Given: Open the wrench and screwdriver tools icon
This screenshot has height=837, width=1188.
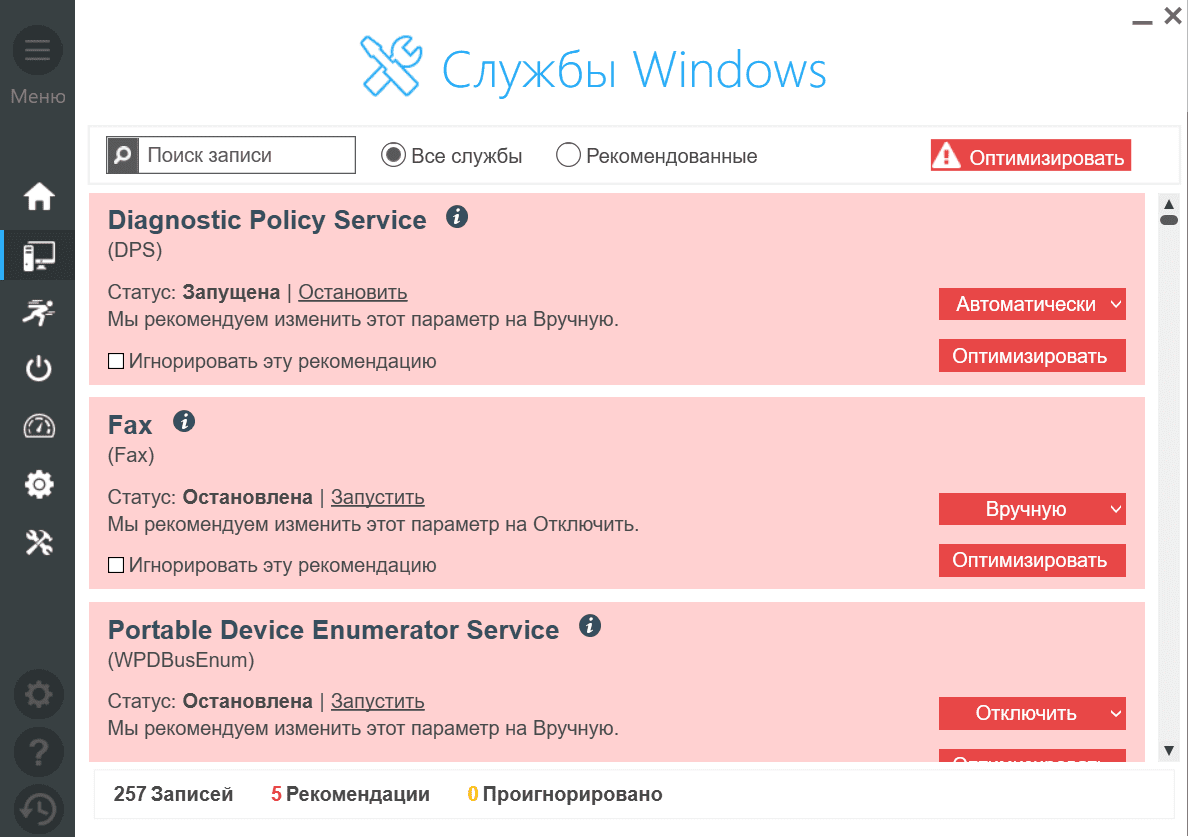Looking at the screenshot, I should pos(39,543).
